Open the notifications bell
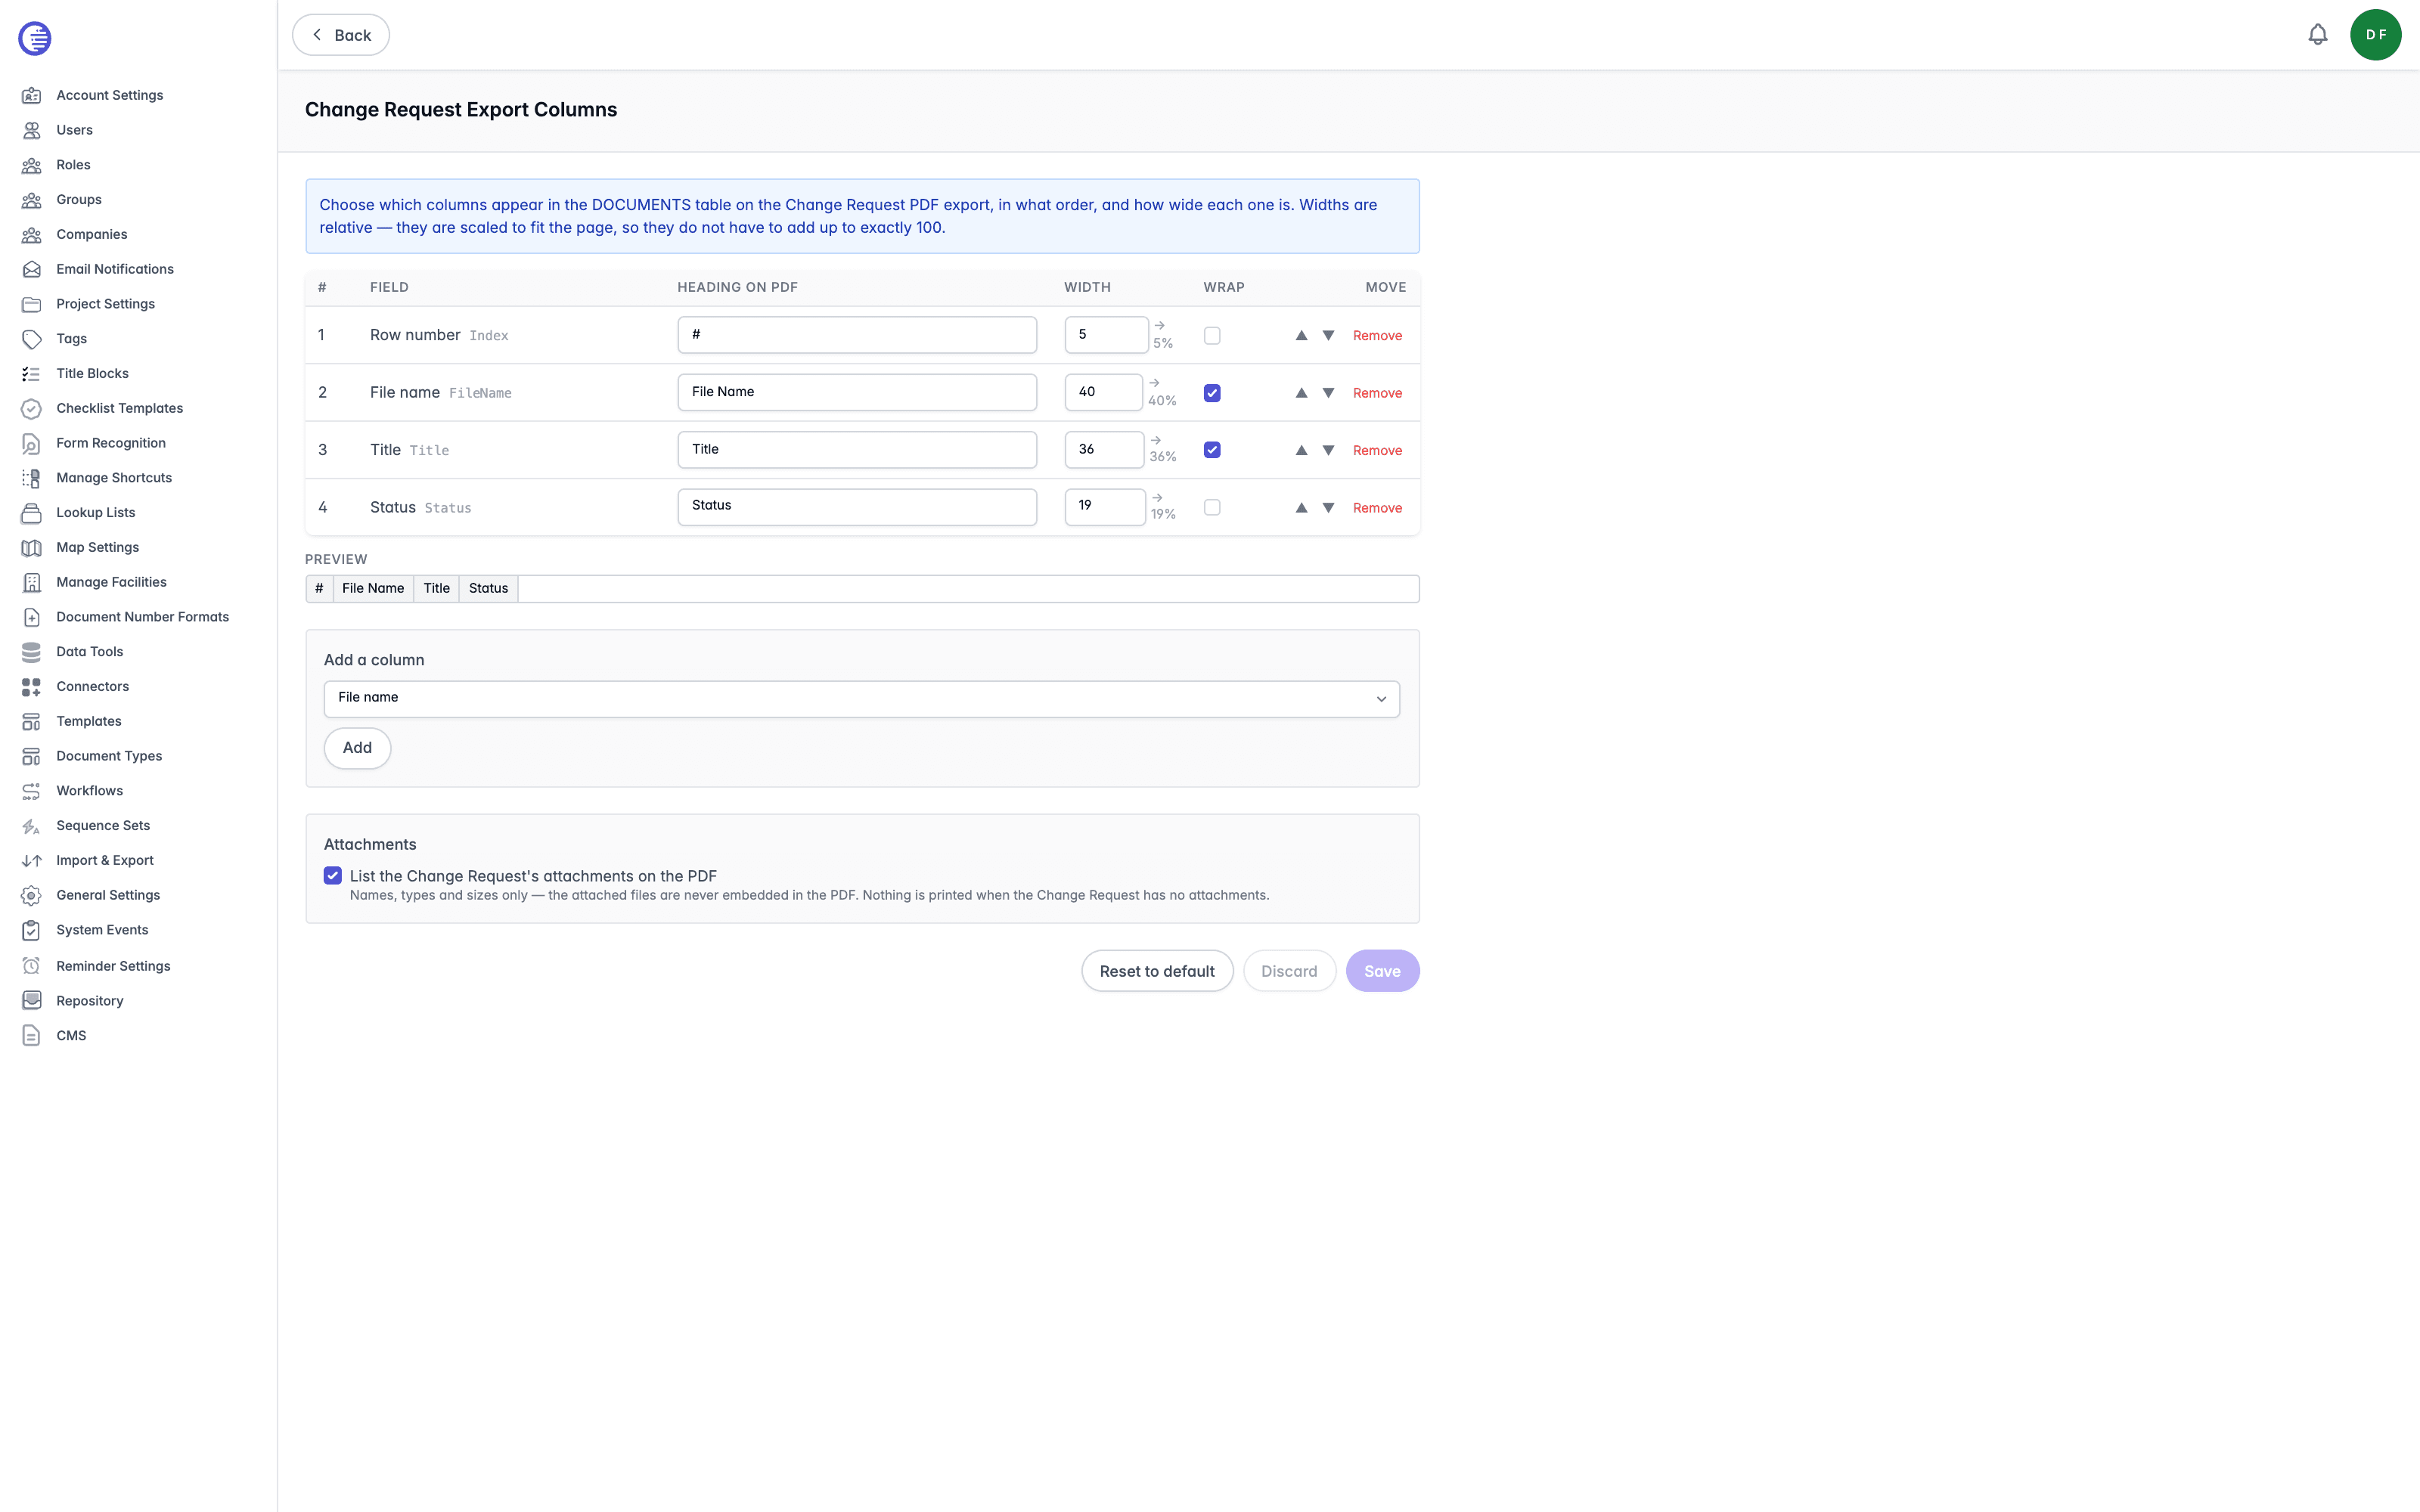Image resolution: width=2420 pixels, height=1512 pixels. [2317, 35]
